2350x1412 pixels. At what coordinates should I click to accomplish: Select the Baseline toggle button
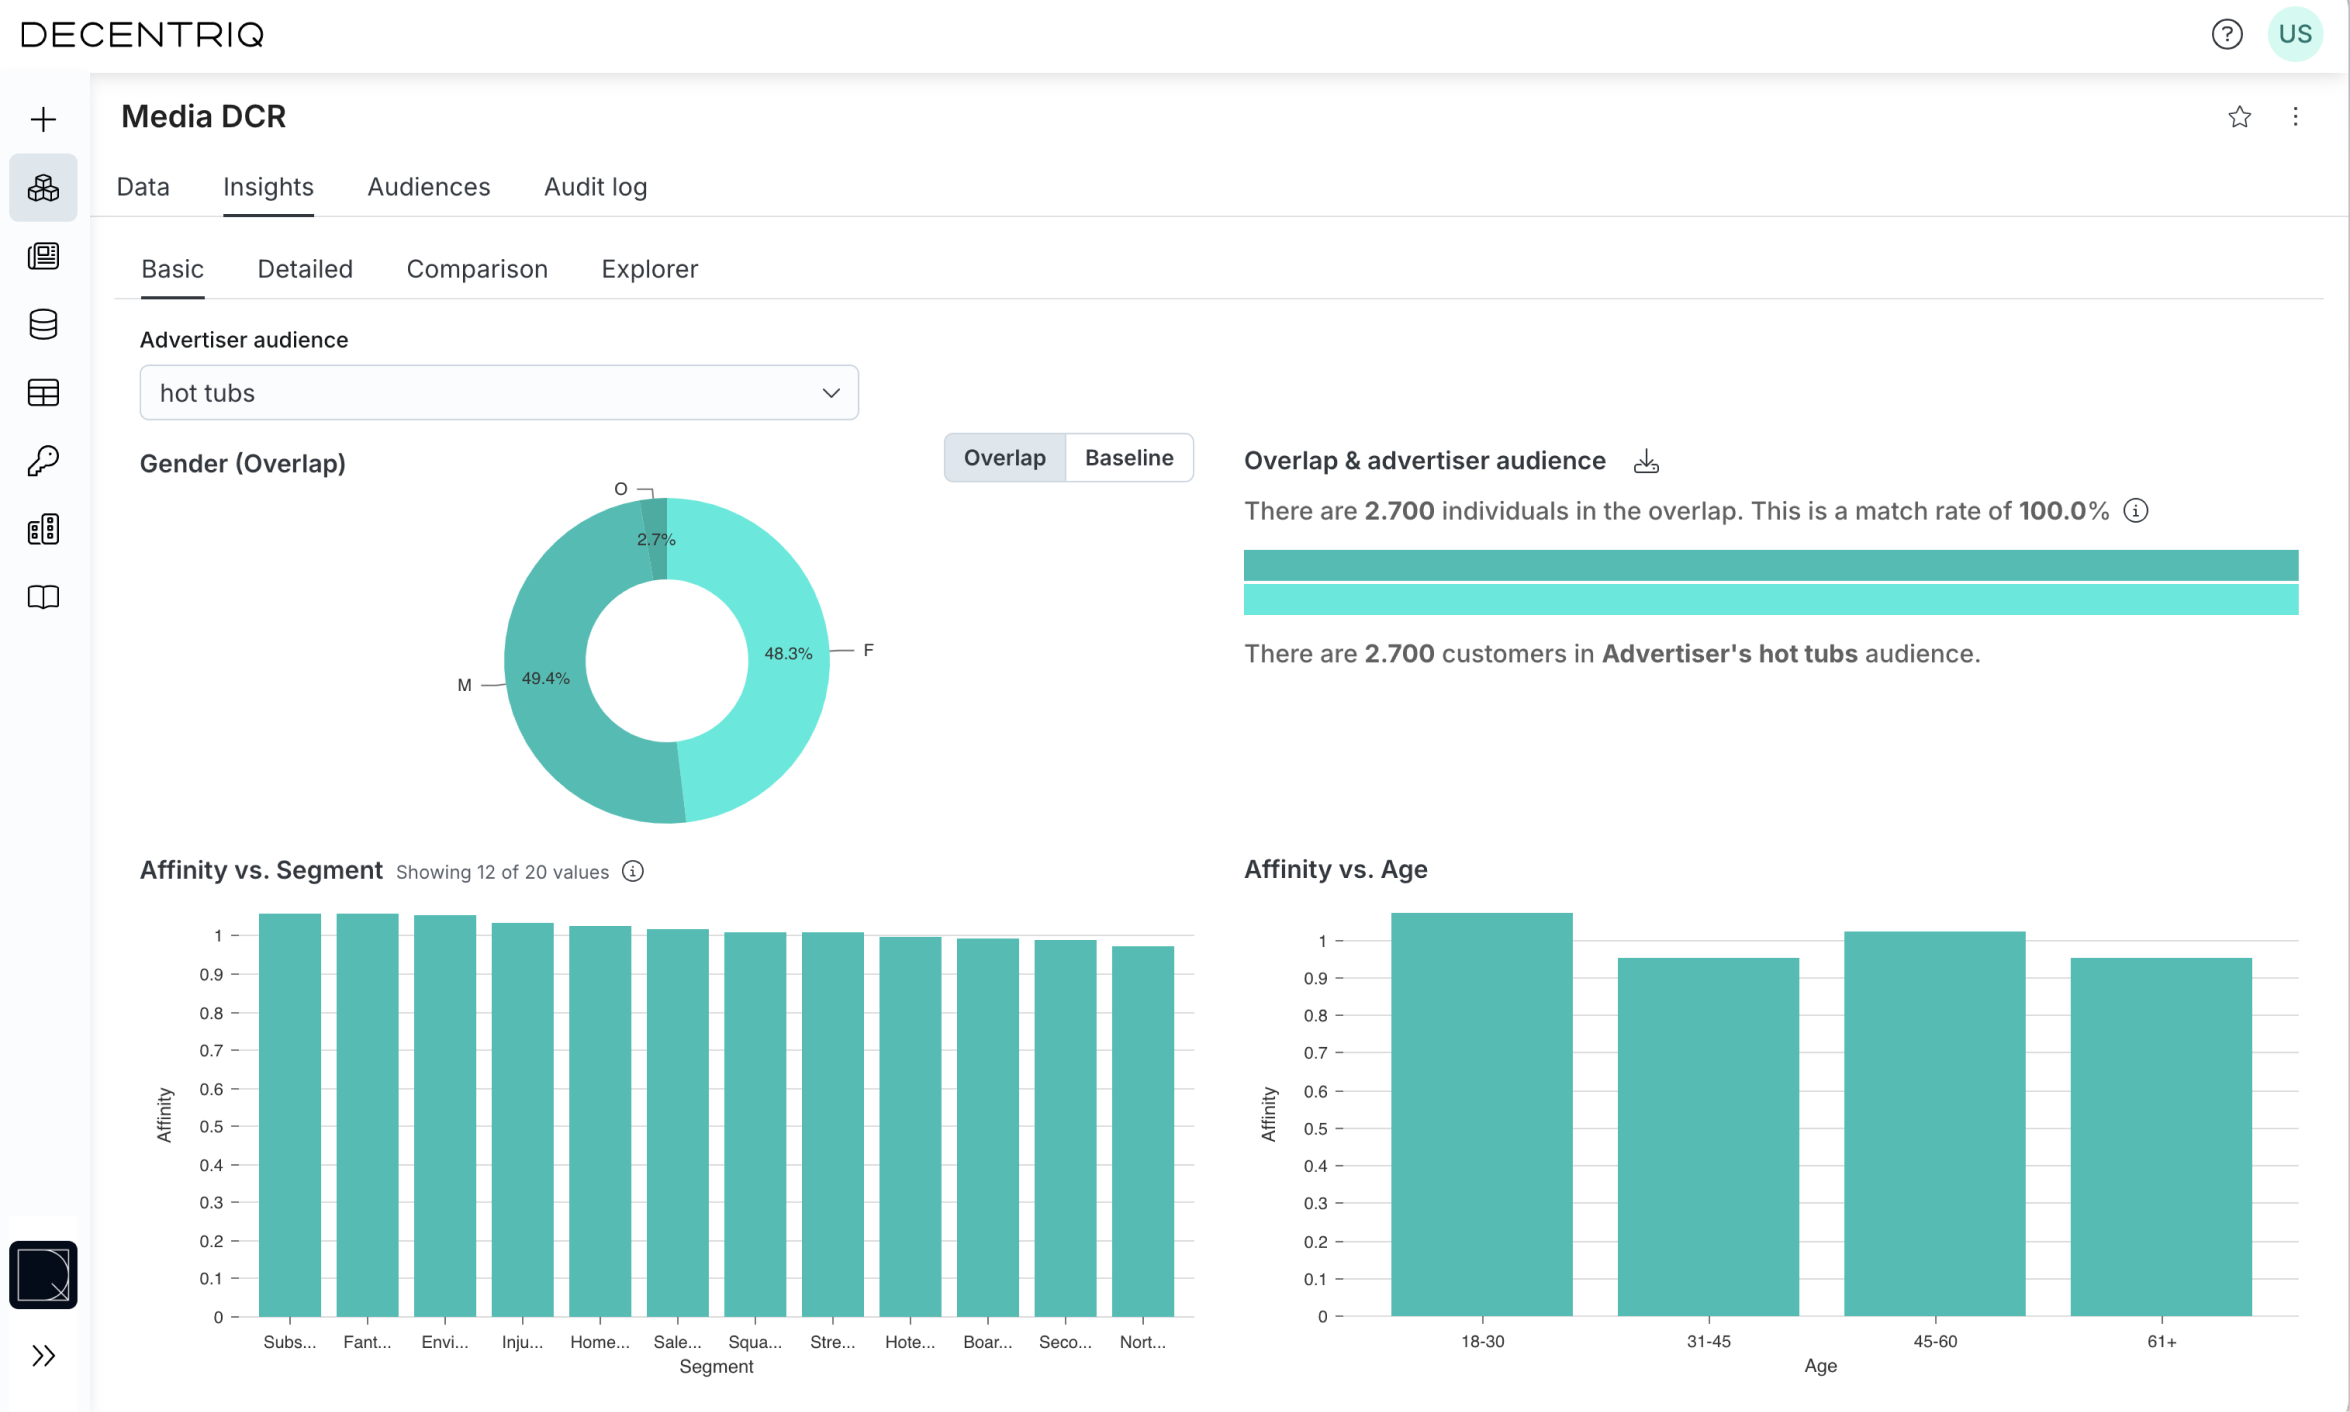1129,458
